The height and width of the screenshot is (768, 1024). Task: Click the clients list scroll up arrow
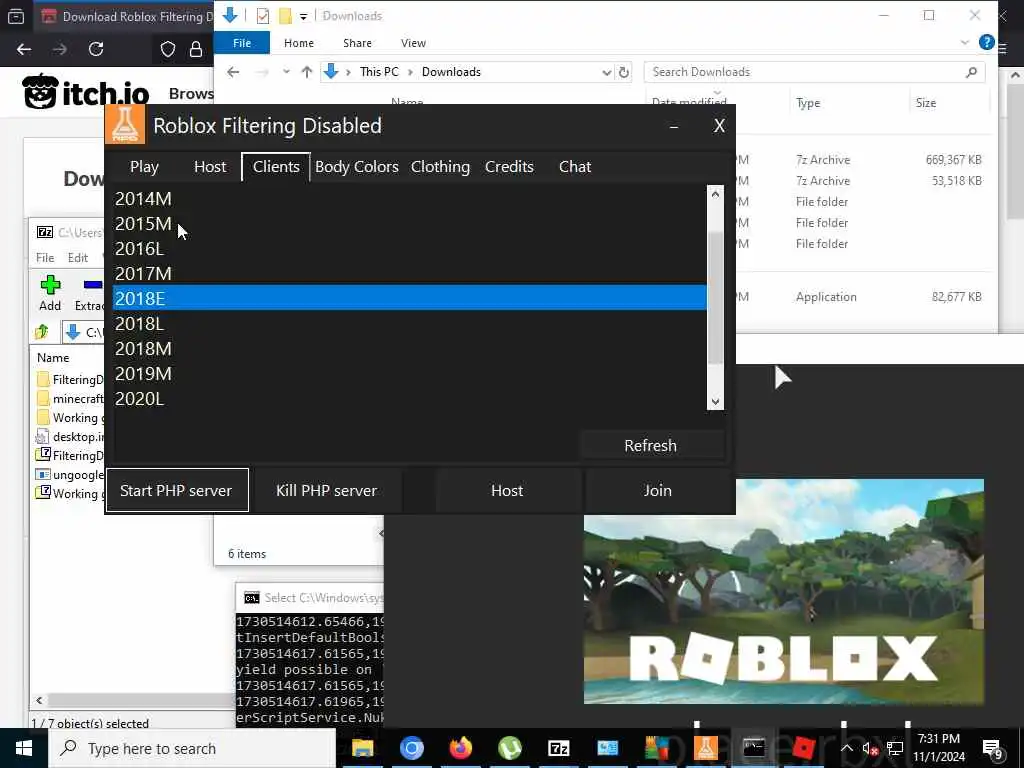(x=715, y=194)
